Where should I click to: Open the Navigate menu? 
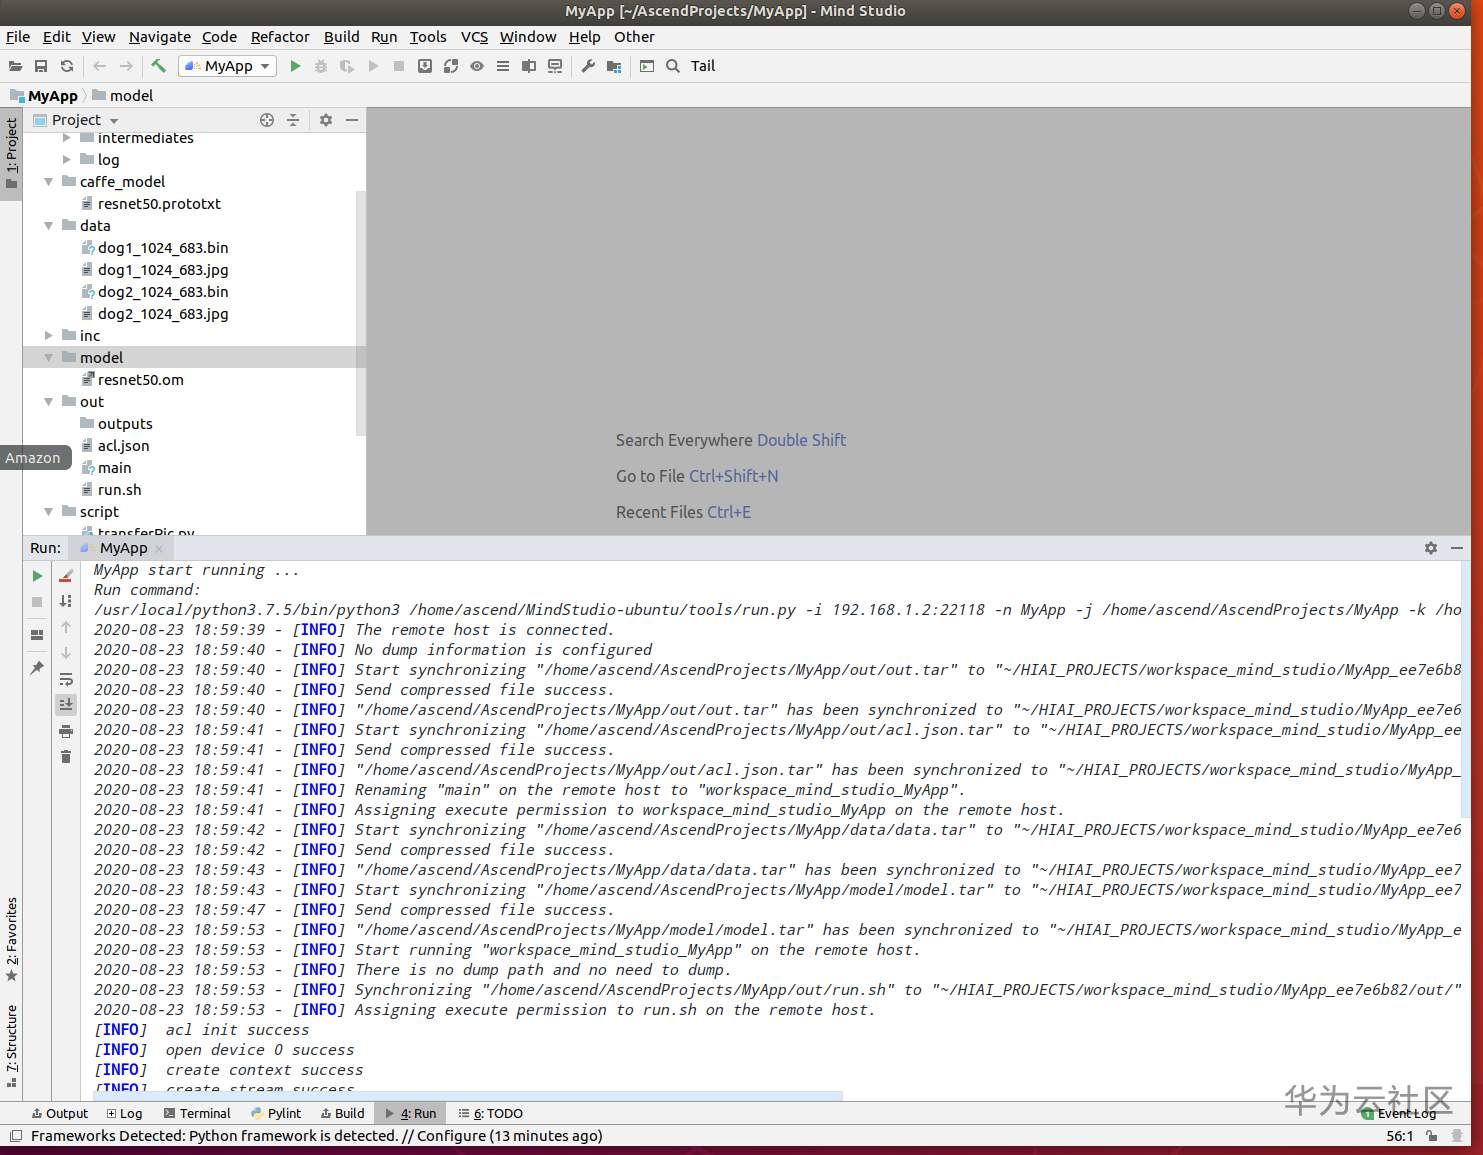[x=160, y=37]
